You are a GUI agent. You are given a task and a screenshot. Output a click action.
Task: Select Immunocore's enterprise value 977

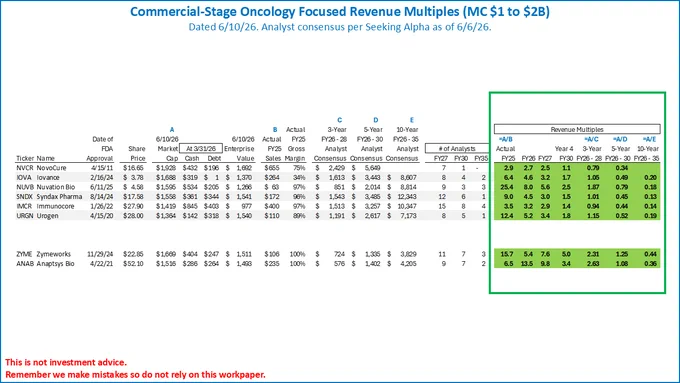coord(247,206)
